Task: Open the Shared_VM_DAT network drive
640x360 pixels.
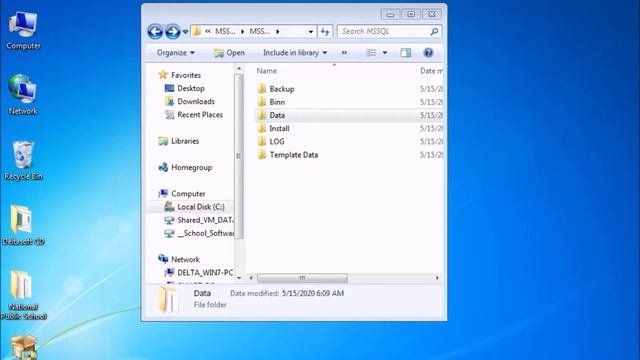Action: click(x=199, y=220)
